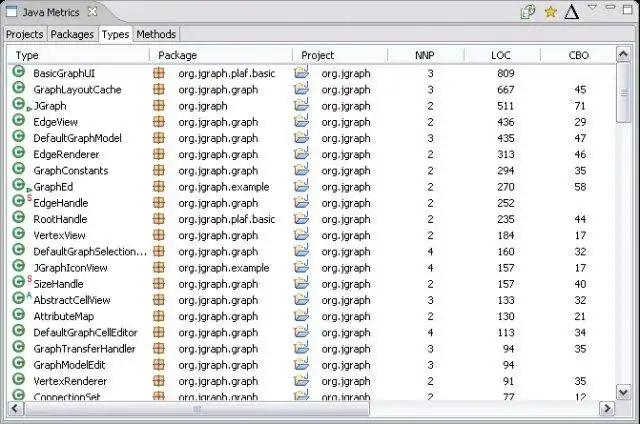Close the Java Metrics view tab
The image size is (640, 424).
(93, 12)
